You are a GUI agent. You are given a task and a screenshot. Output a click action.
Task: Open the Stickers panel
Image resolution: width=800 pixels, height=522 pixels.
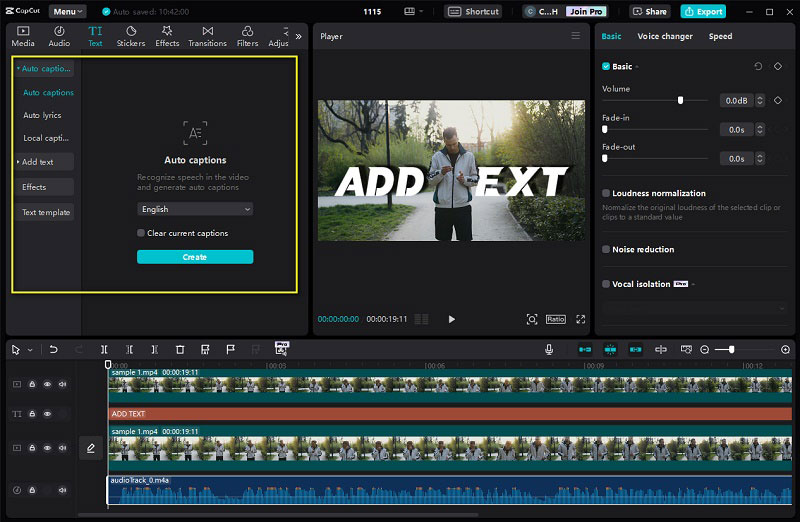click(x=131, y=37)
